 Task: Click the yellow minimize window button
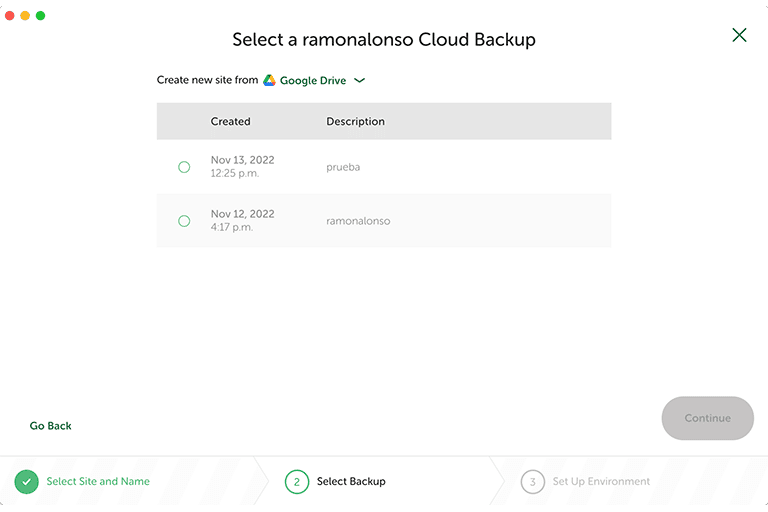tap(25, 16)
